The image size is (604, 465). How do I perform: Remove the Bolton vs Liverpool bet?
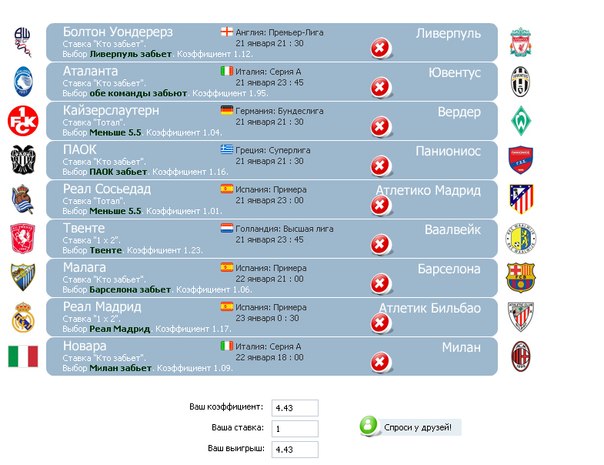coord(380,49)
